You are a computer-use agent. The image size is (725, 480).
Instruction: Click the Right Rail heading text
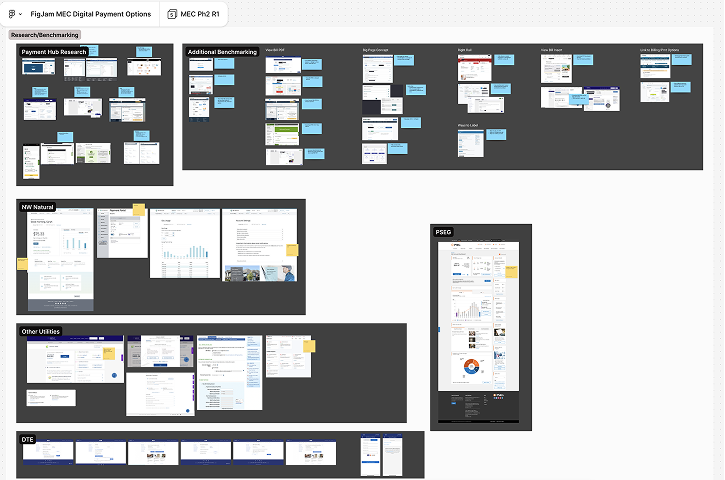point(464,49)
